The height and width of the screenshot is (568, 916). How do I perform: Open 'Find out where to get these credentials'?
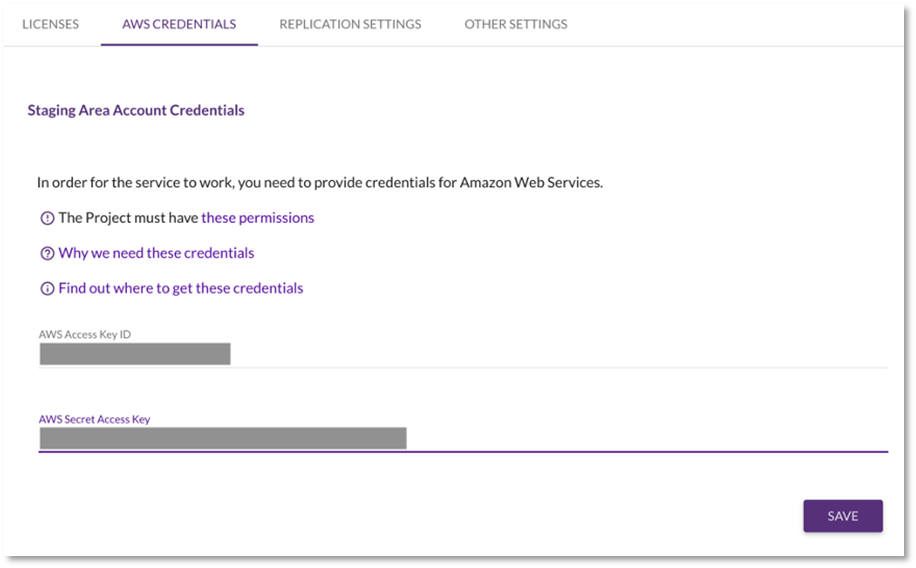click(181, 288)
